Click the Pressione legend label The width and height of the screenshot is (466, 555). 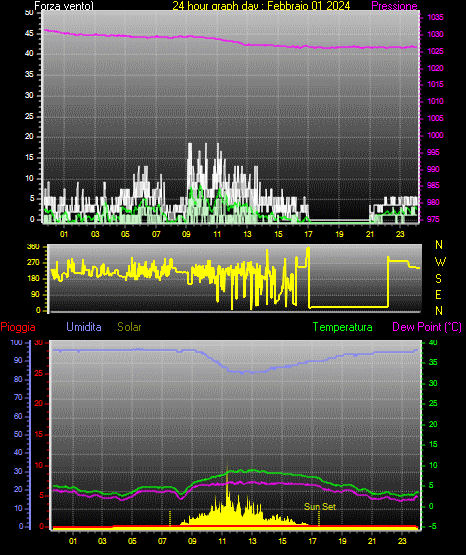(394, 6)
